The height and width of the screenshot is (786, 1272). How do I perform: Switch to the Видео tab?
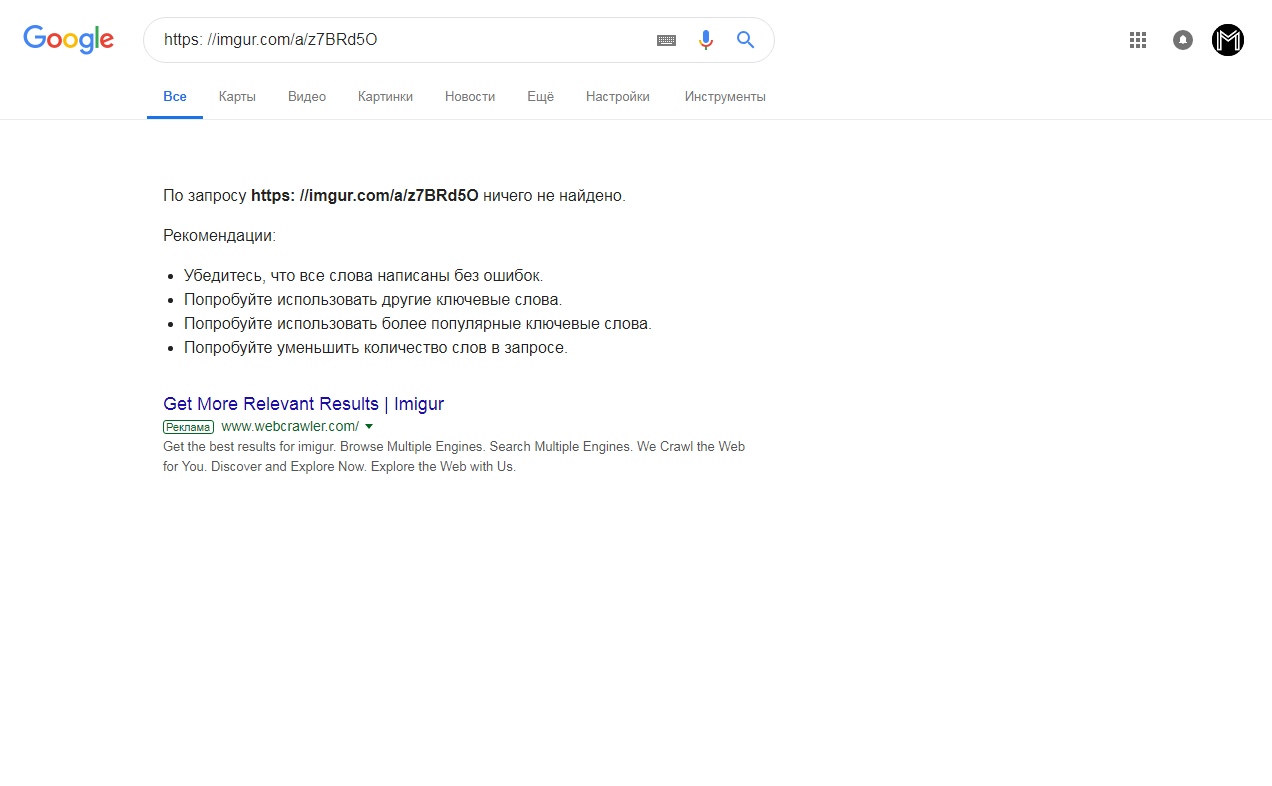[307, 97]
